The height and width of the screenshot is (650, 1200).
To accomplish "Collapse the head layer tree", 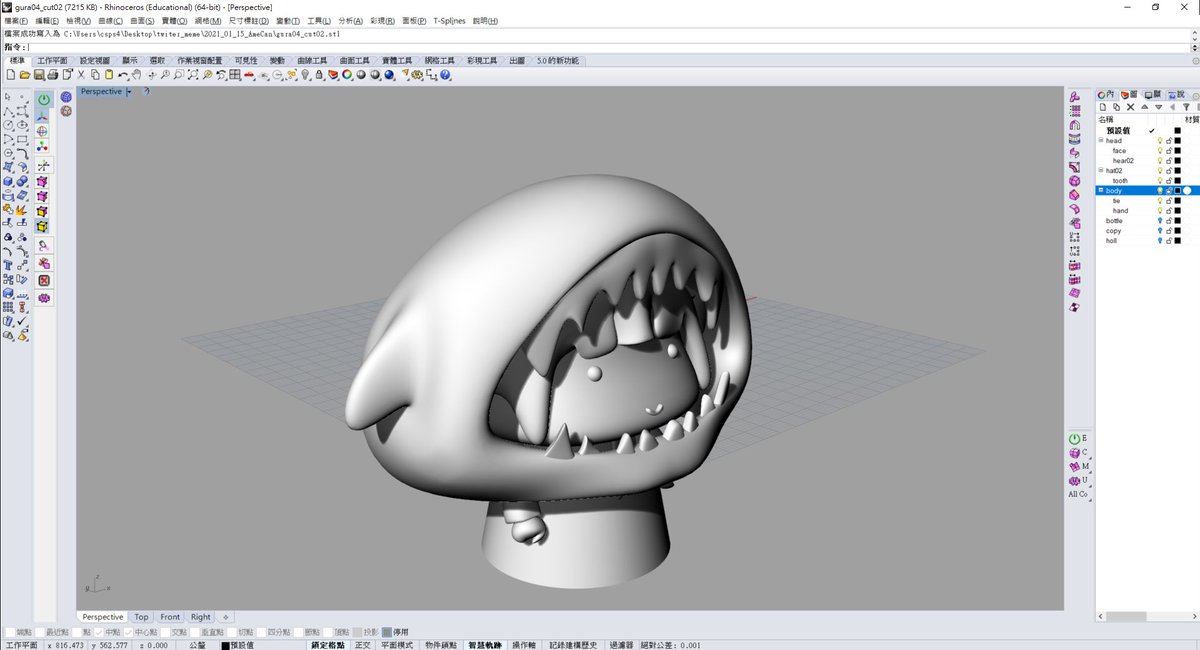I will pyautogui.click(x=1101, y=141).
